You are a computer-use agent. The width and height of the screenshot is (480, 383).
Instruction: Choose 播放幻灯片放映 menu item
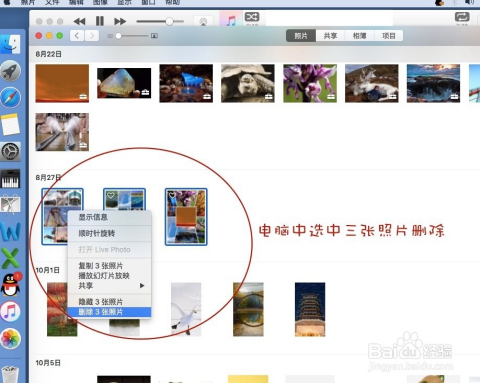click(x=109, y=276)
